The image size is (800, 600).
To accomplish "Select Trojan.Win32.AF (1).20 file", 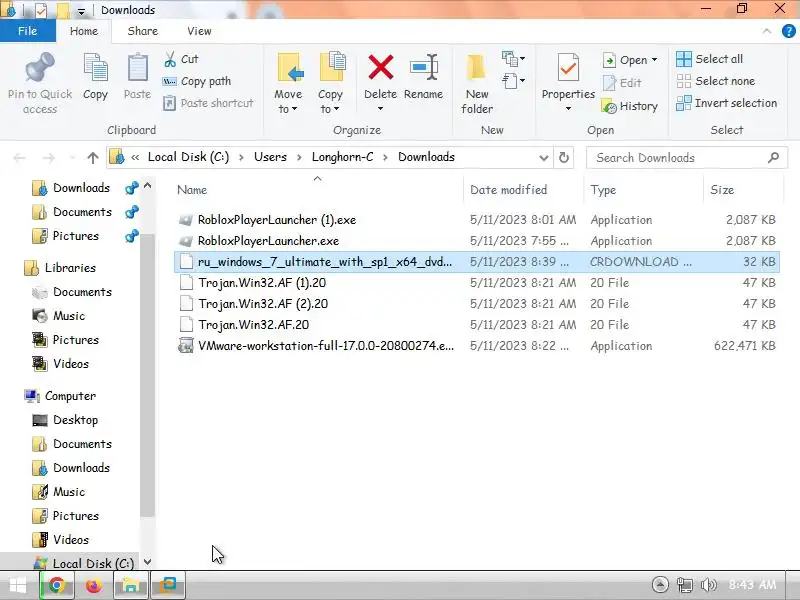I will point(476,283).
